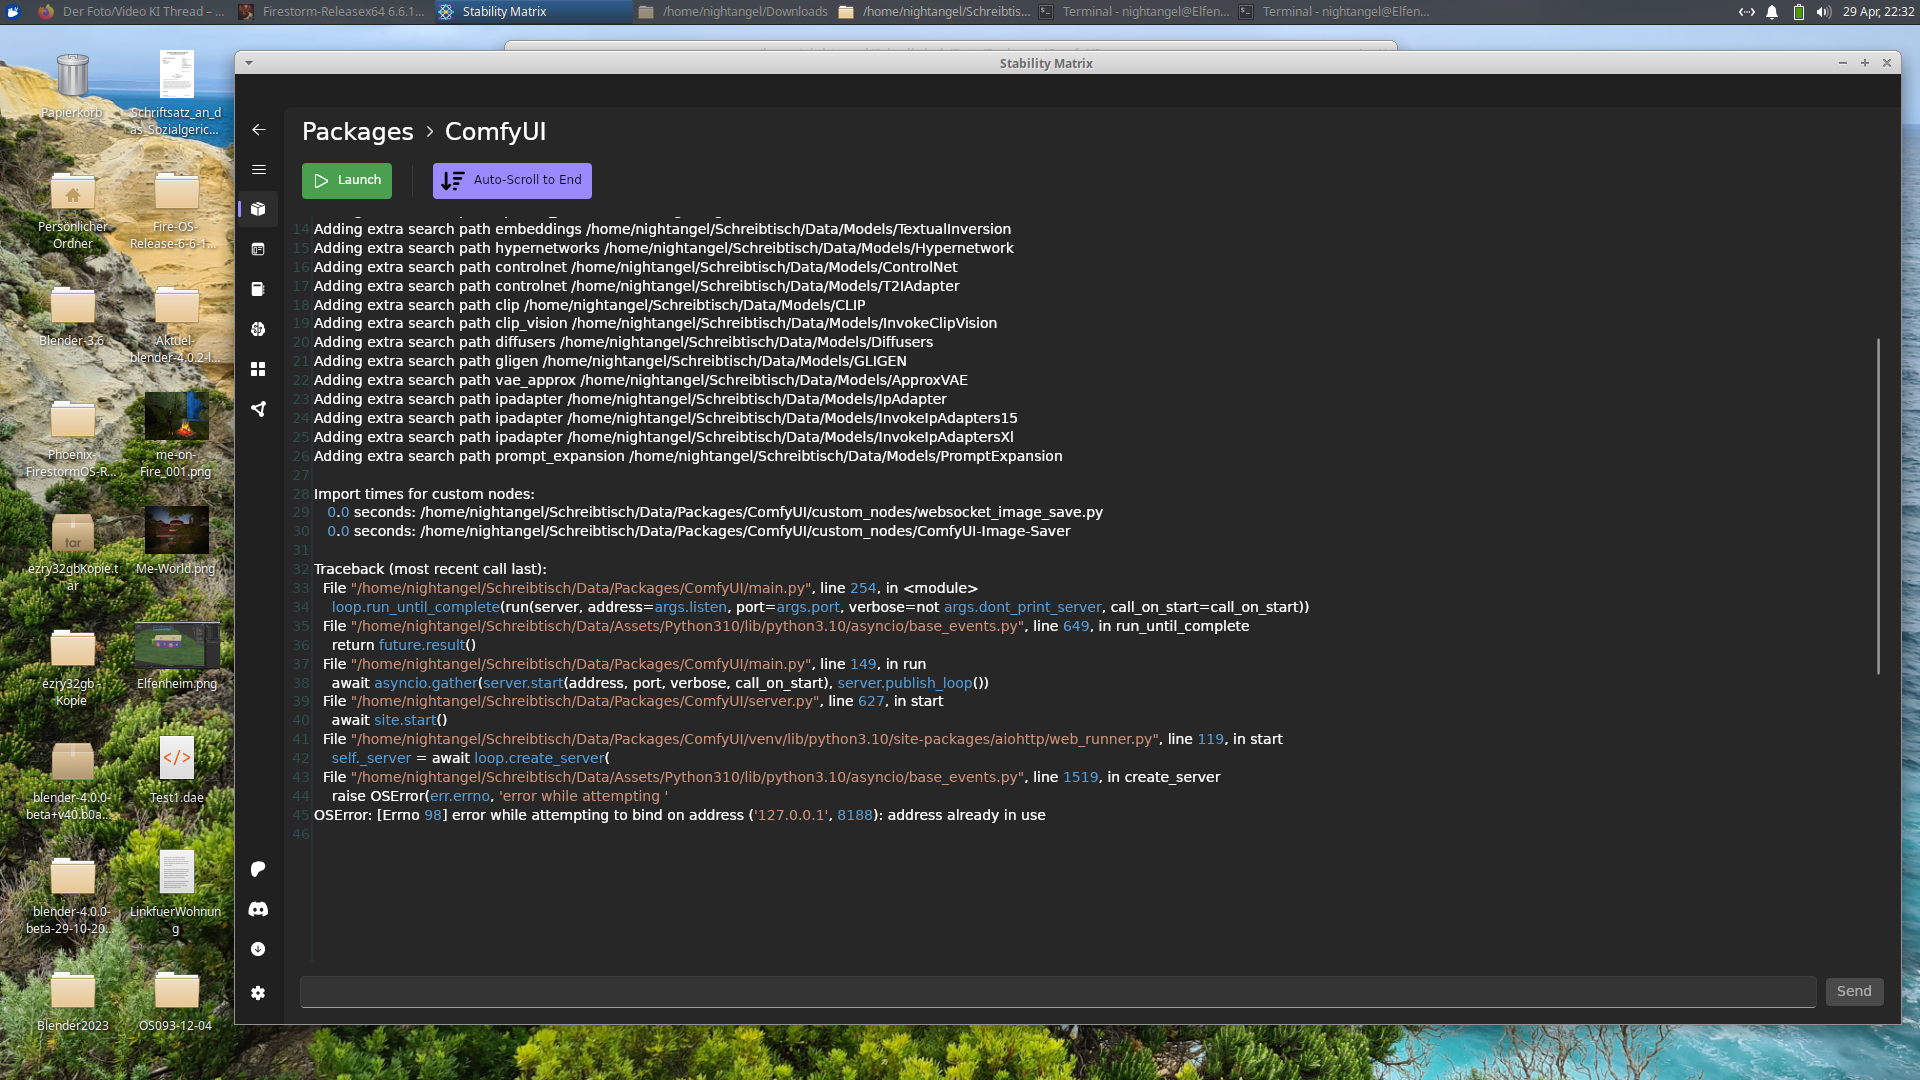Open the Downloads arrow icon
This screenshot has width=1920, height=1080.
point(258,949)
